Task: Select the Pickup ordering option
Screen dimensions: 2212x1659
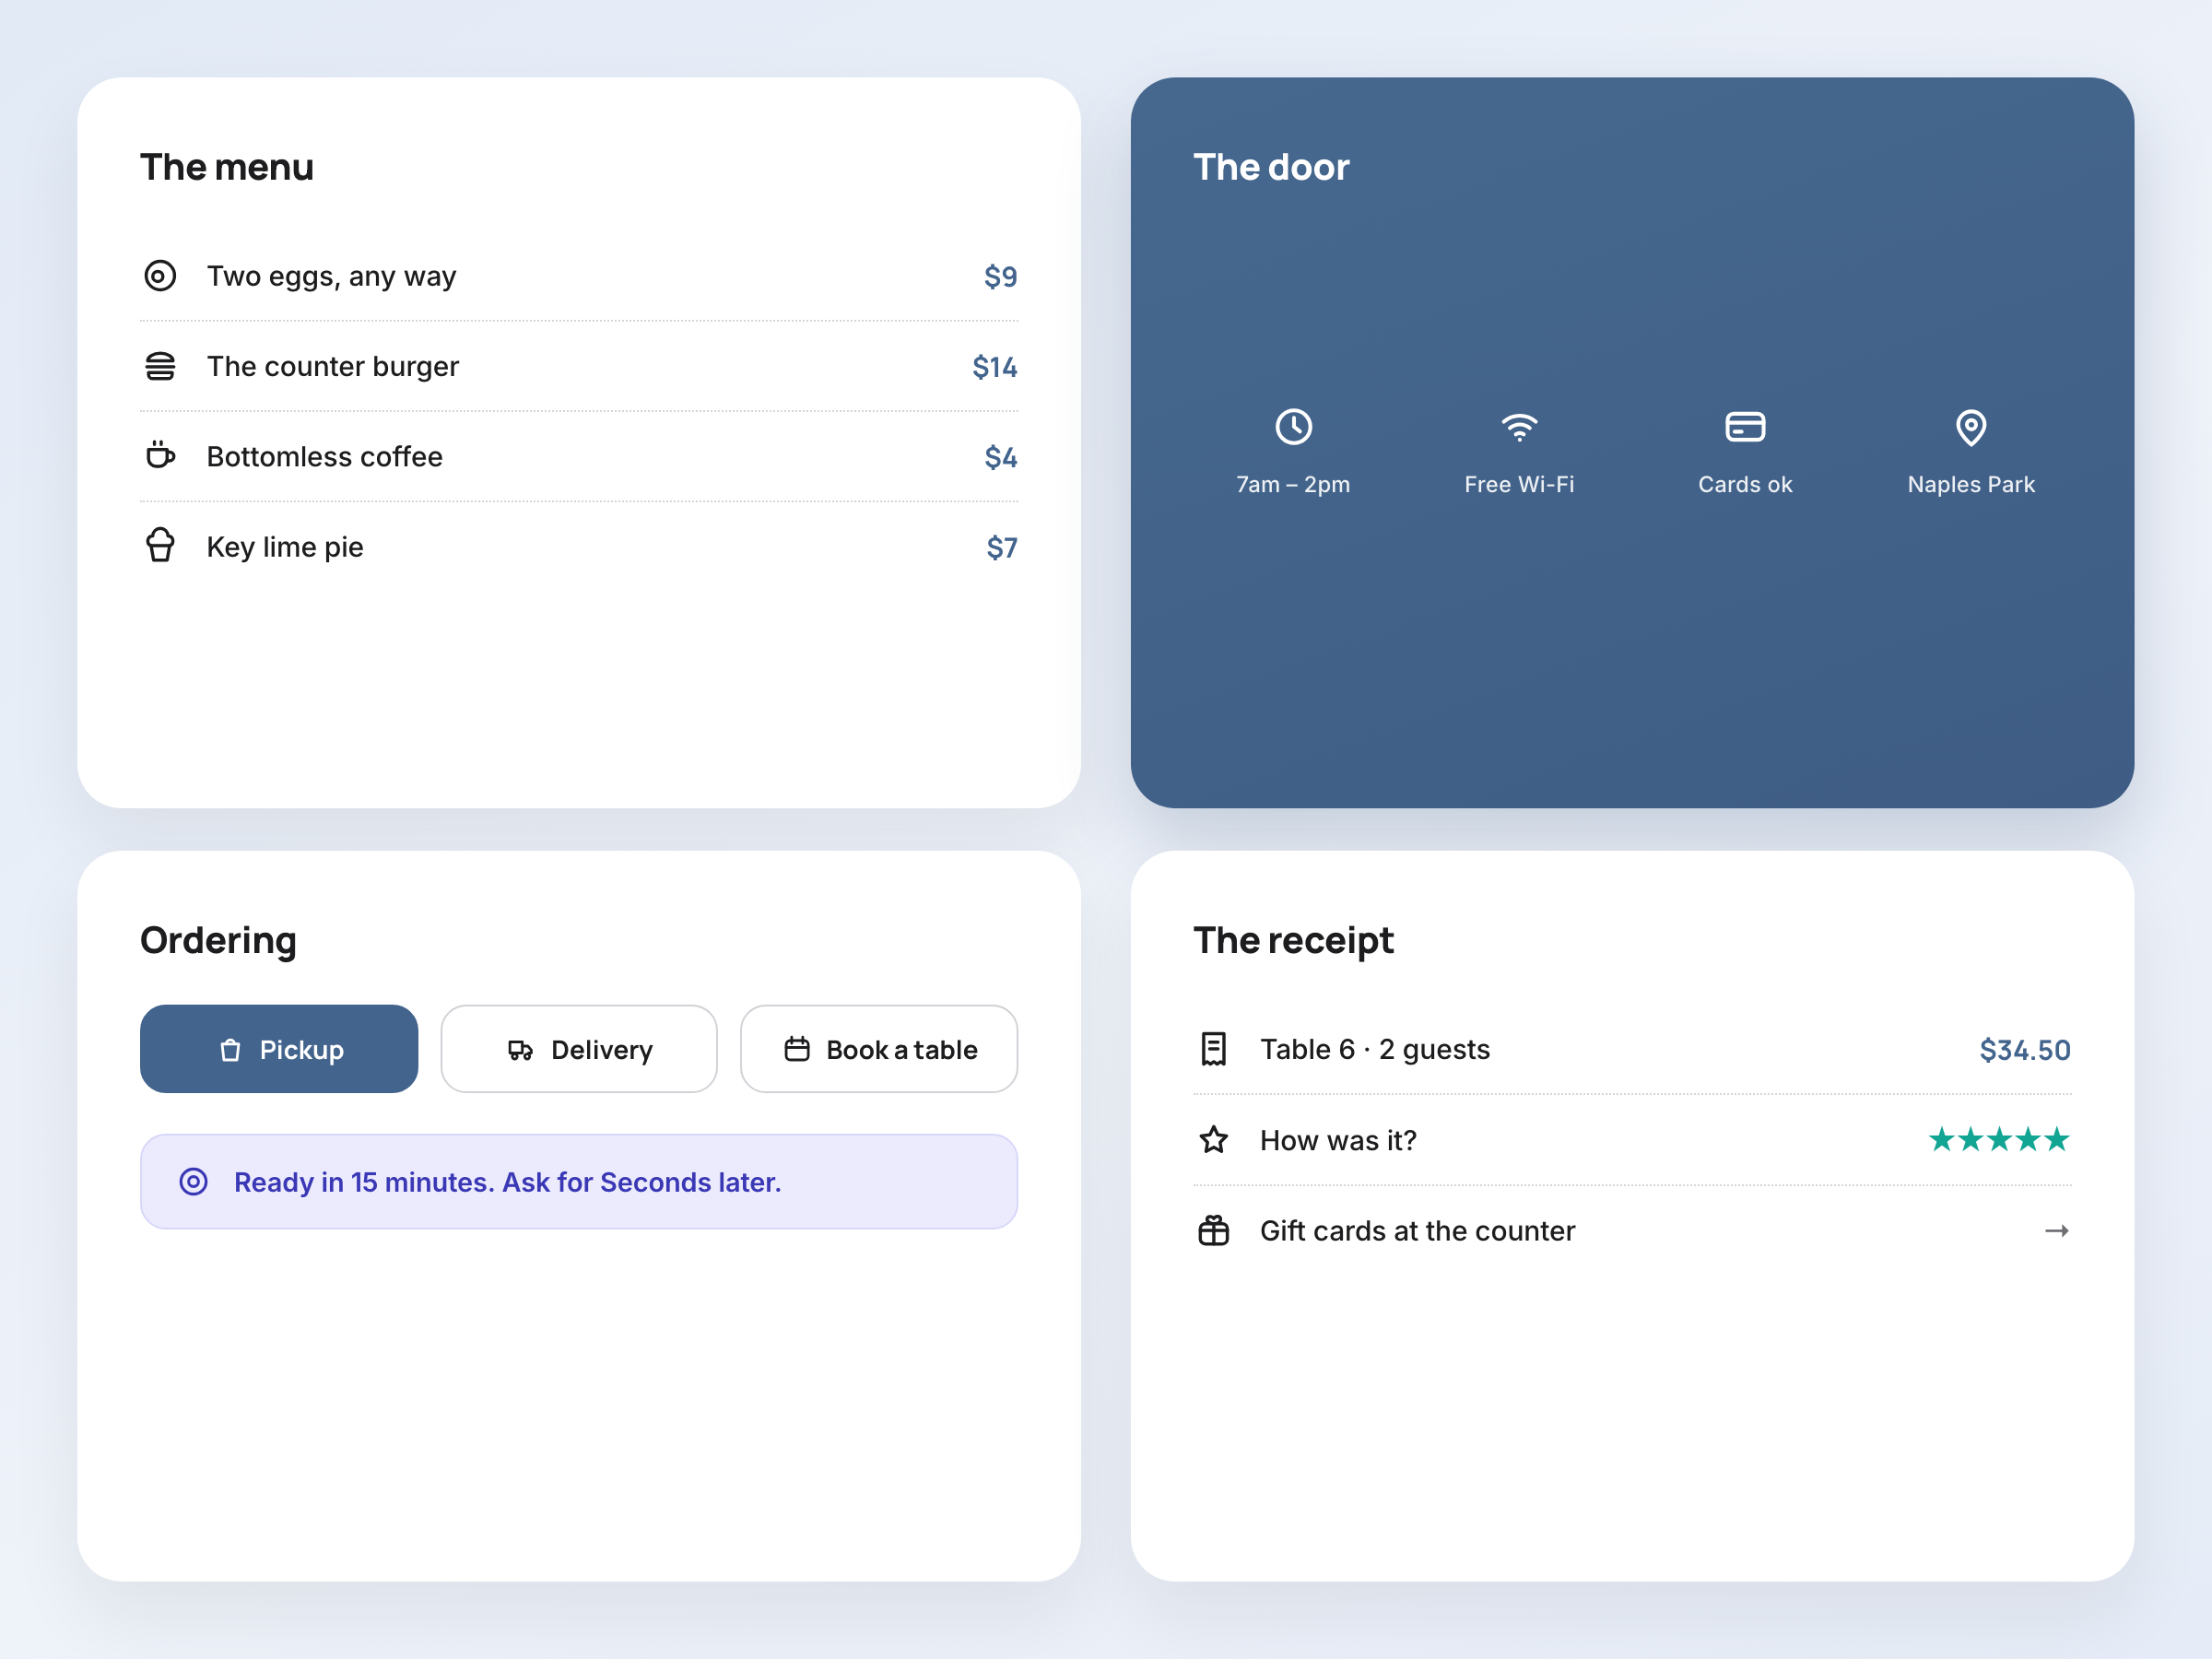Action: tap(279, 1049)
